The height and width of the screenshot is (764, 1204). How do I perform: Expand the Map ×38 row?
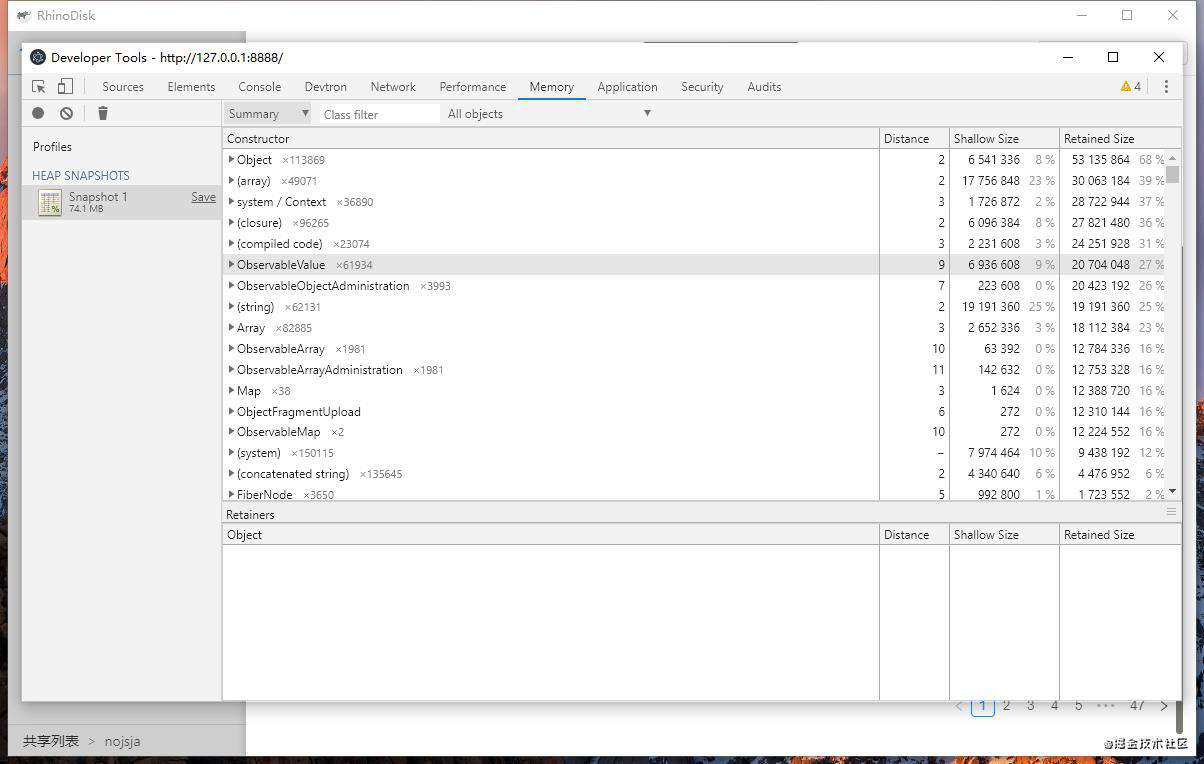pos(231,390)
